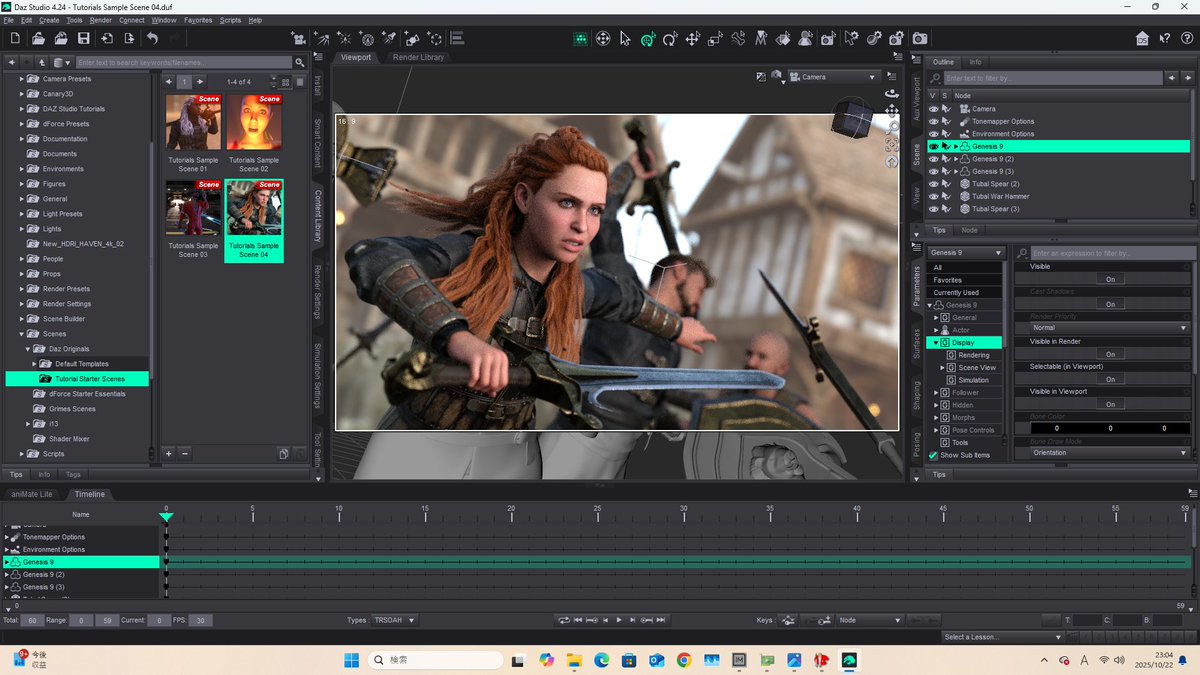Create a new camera from toolbar
Screen dimensions: 1200x675
click(298, 39)
